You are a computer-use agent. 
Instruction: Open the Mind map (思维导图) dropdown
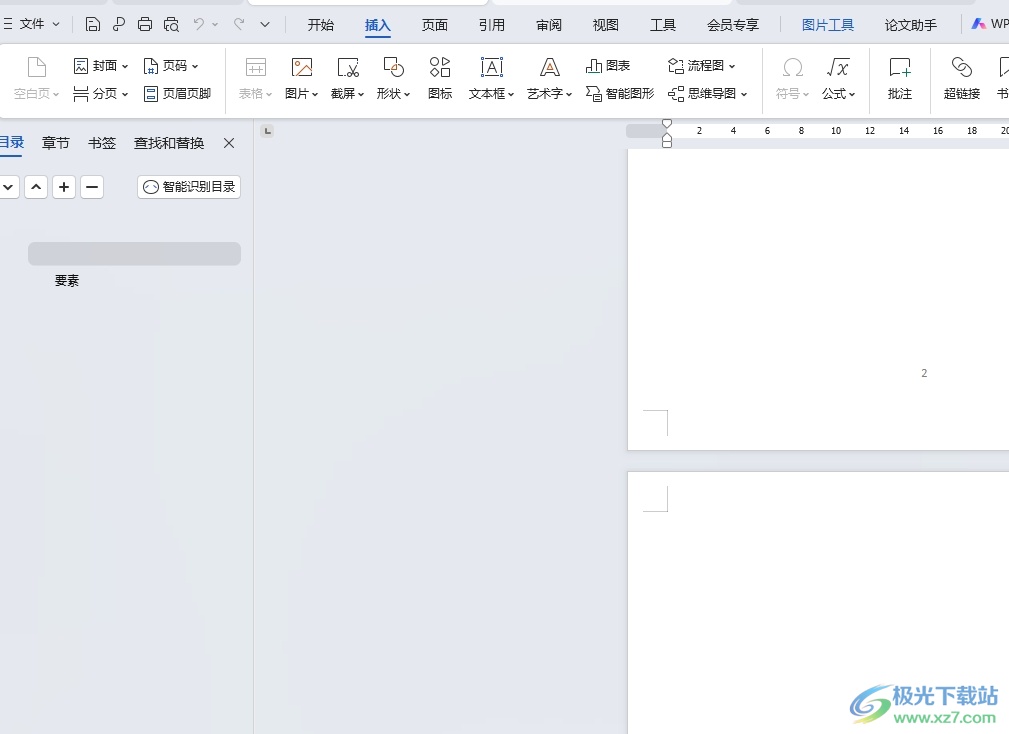(707, 94)
